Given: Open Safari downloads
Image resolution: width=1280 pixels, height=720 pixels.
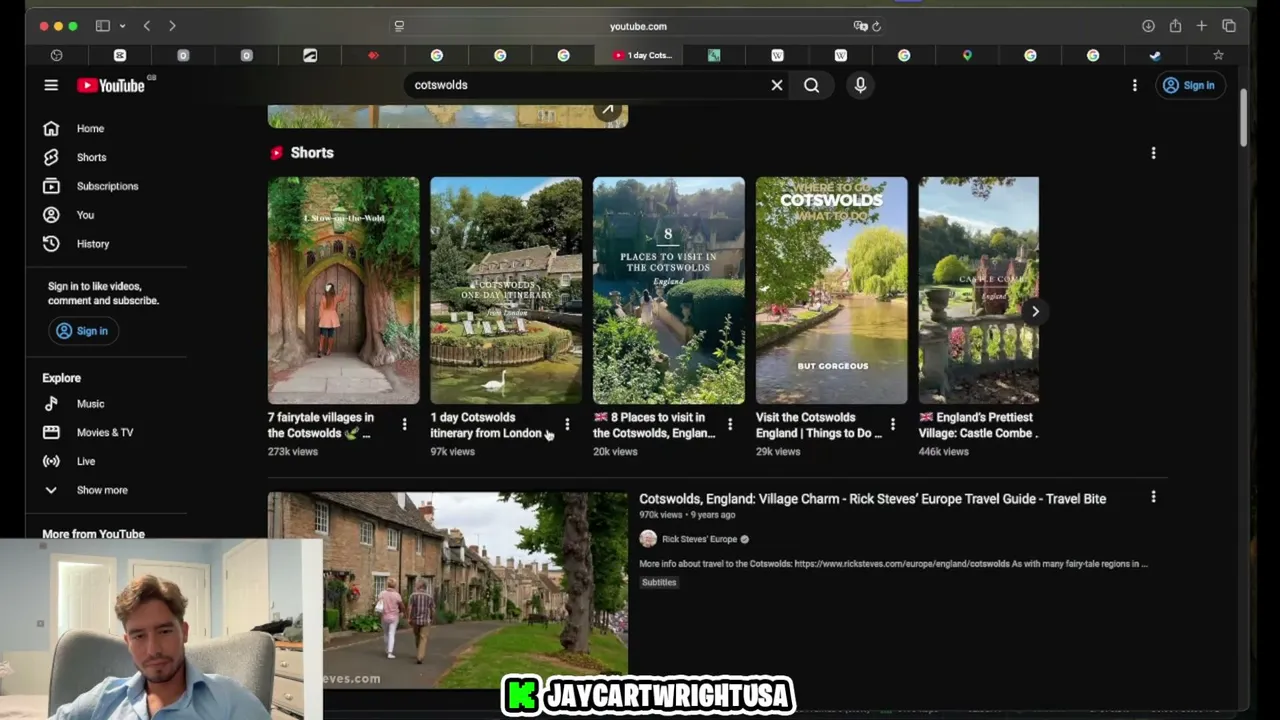Looking at the screenshot, I should point(1148,26).
